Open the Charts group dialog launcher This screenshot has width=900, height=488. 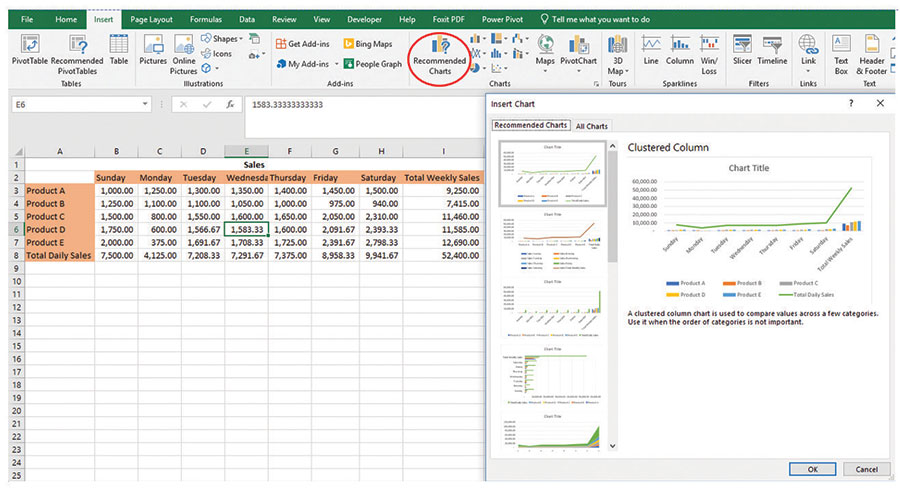pyautogui.click(x=597, y=84)
